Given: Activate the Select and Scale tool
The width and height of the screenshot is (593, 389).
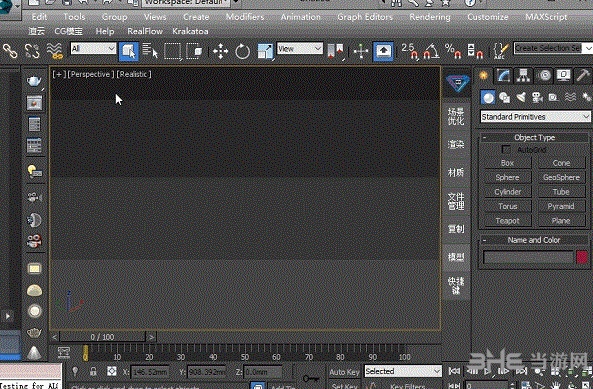Looking at the screenshot, I should [265, 51].
